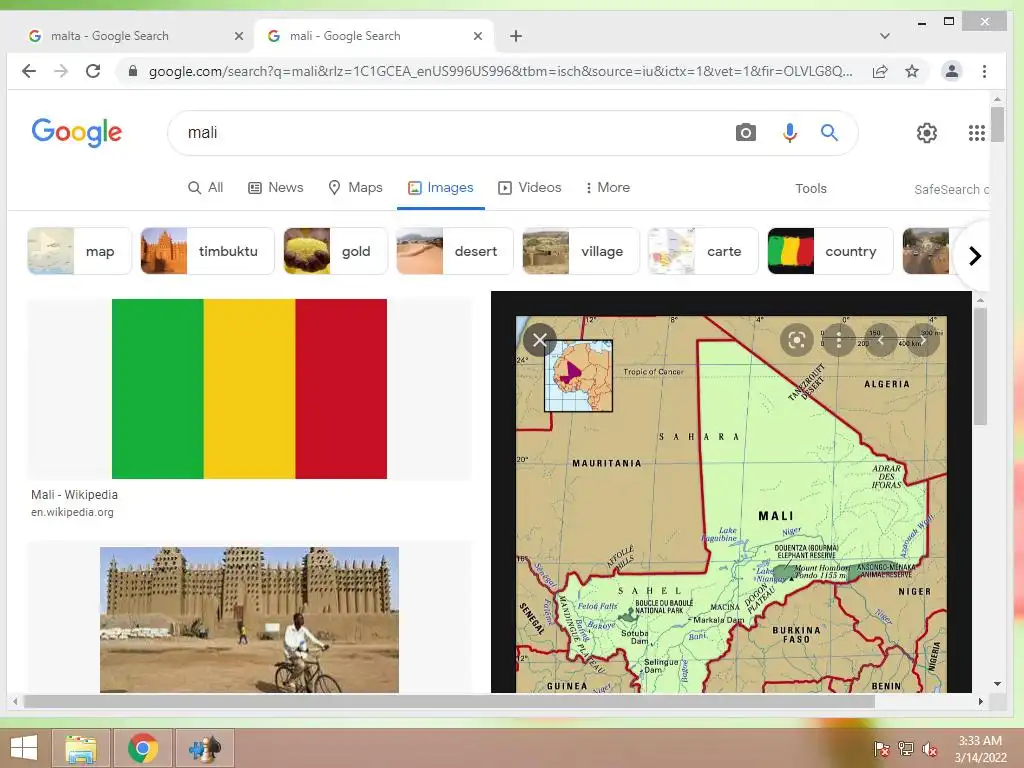This screenshot has width=1024, height=768.
Task: Open the Chrome profile avatar
Action: tap(952, 71)
